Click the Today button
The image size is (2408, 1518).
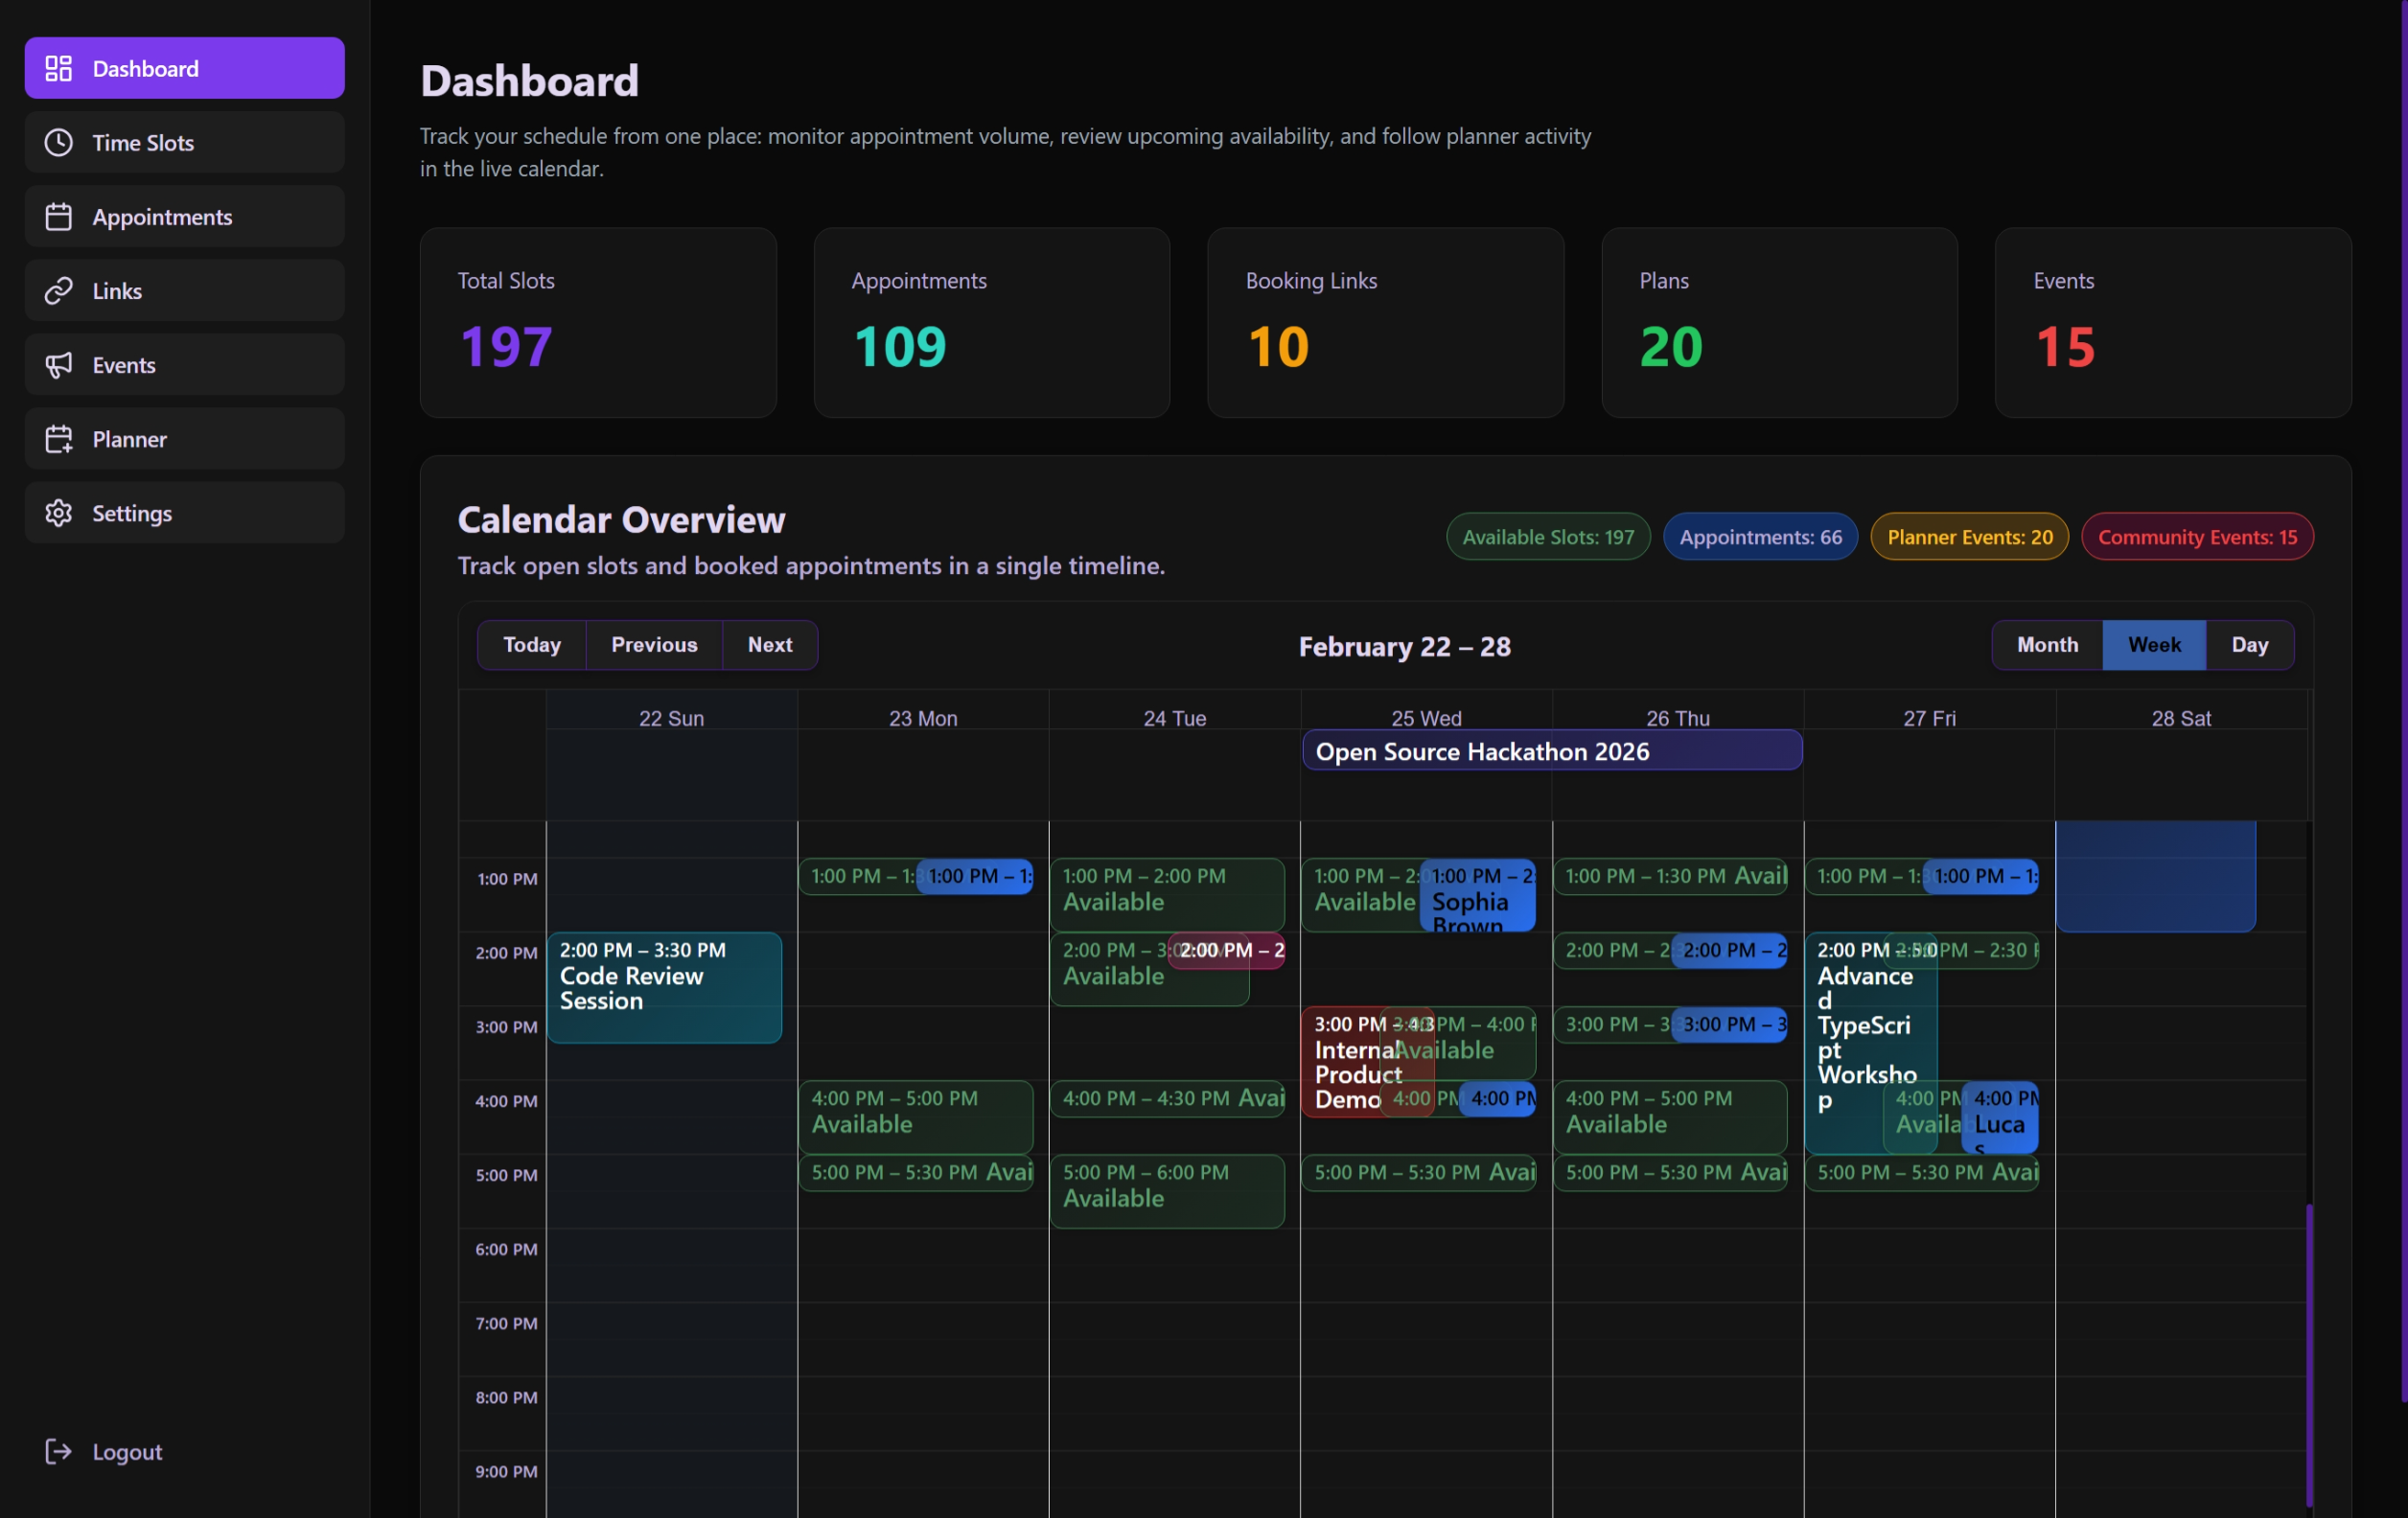[531, 645]
